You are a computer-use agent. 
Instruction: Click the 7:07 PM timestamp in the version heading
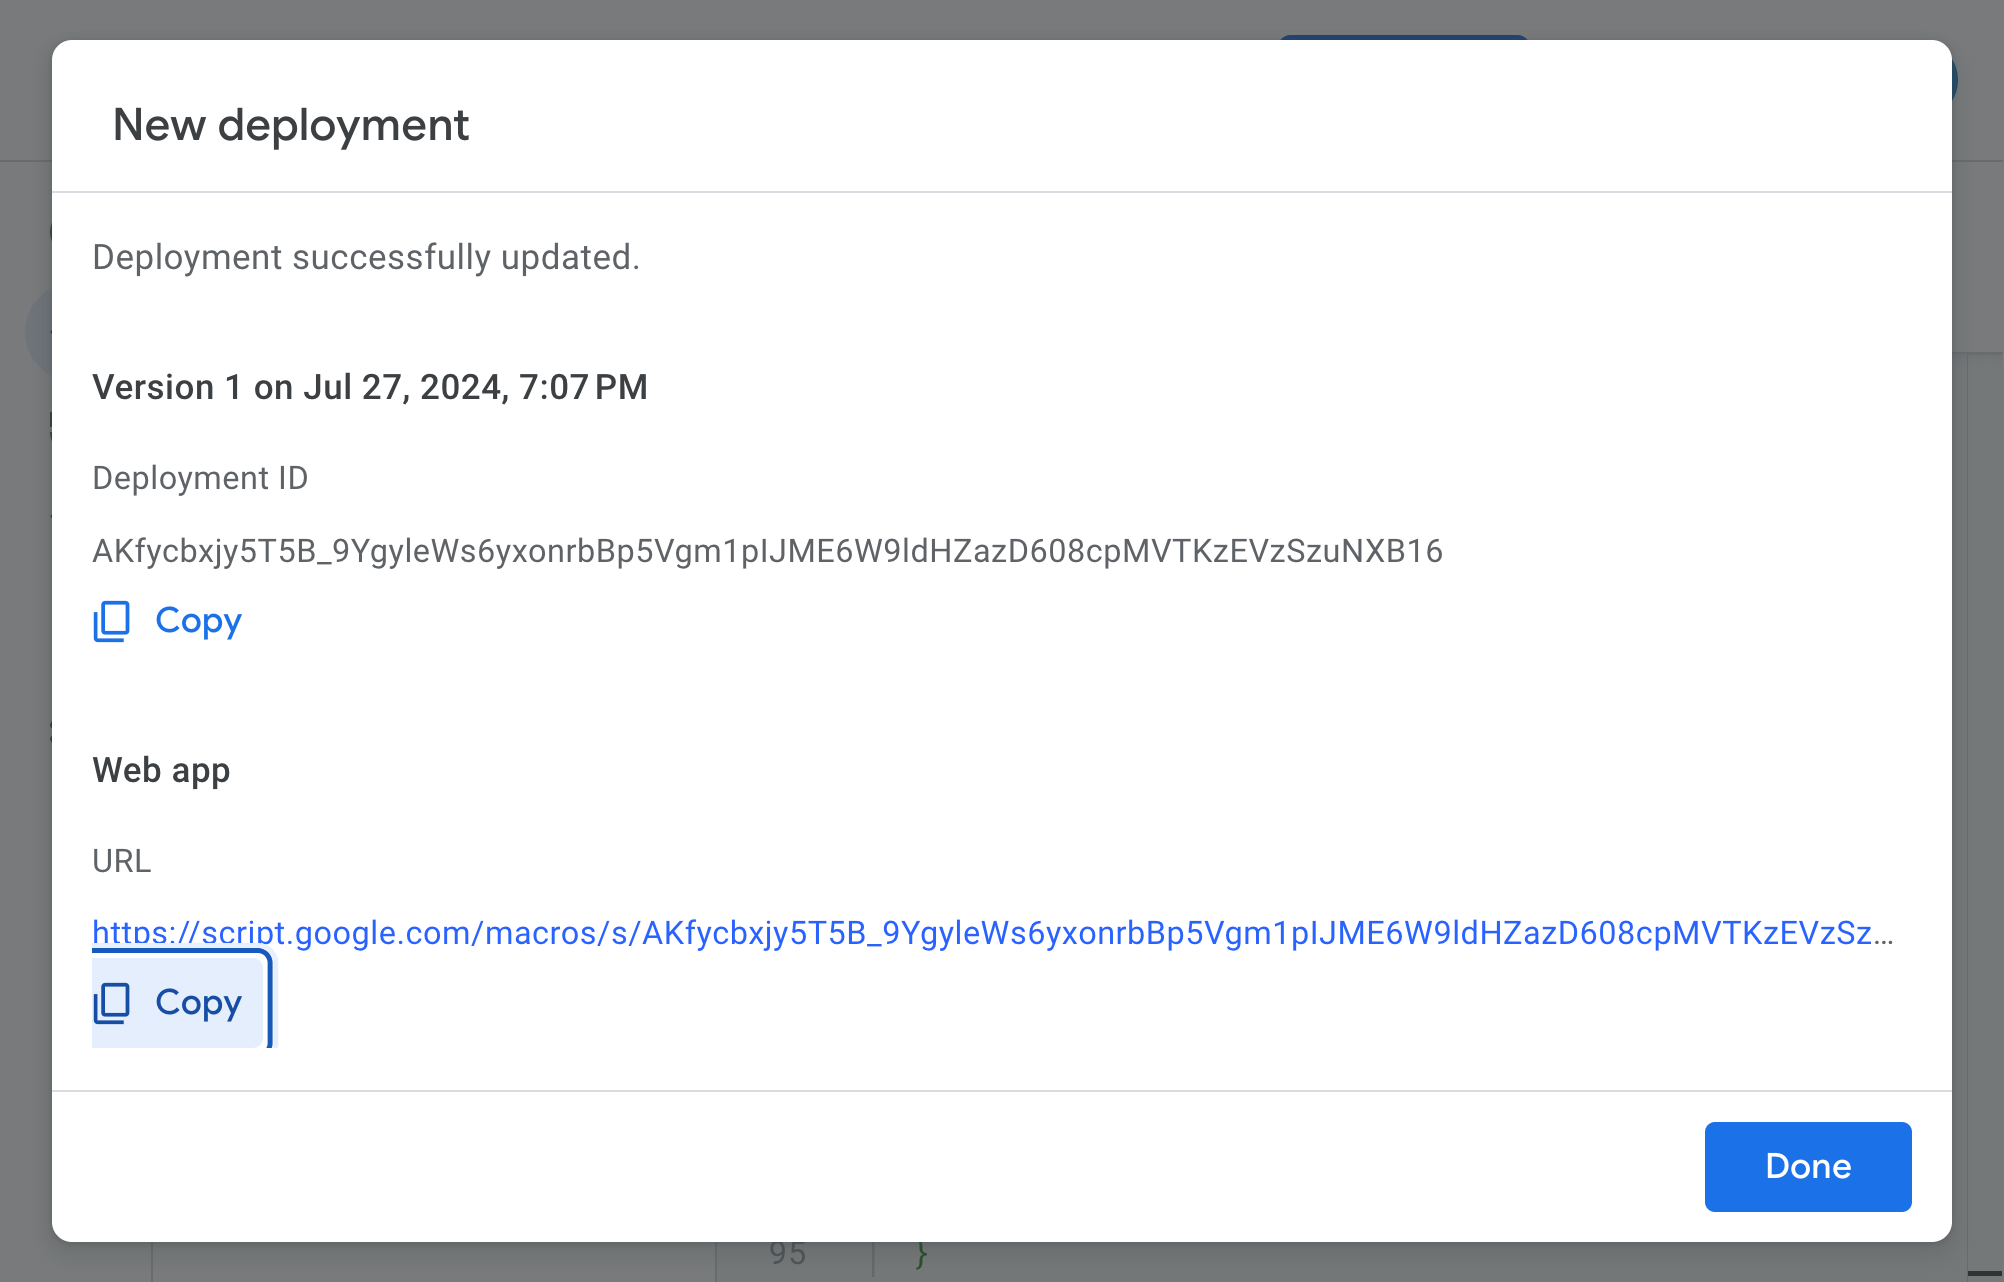pyautogui.click(x=583, y=387)
